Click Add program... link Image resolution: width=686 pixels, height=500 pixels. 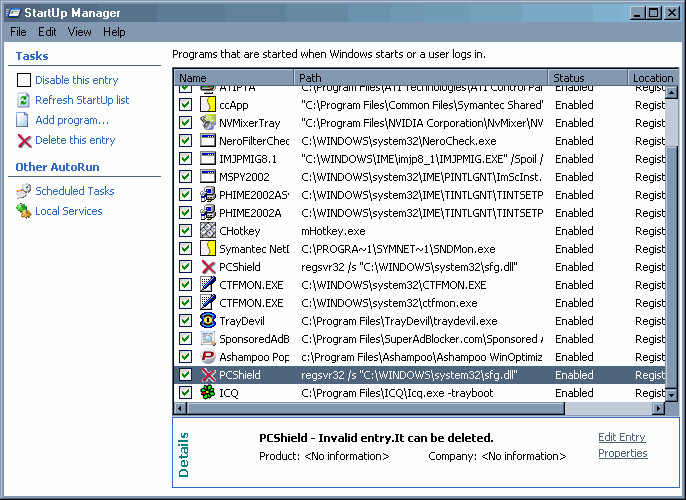[x=72, y=120]
